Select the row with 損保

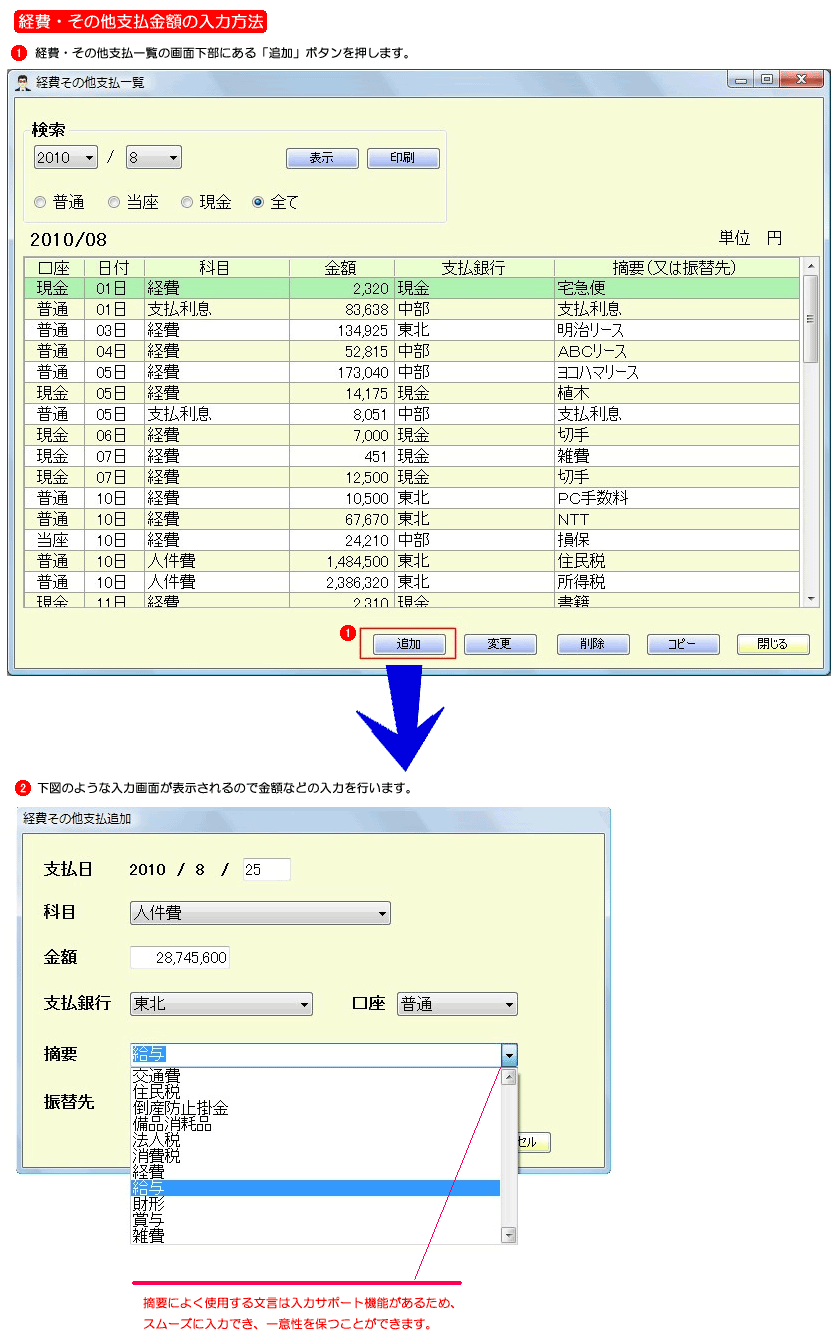pyautogui.click(x=412, y=540)
